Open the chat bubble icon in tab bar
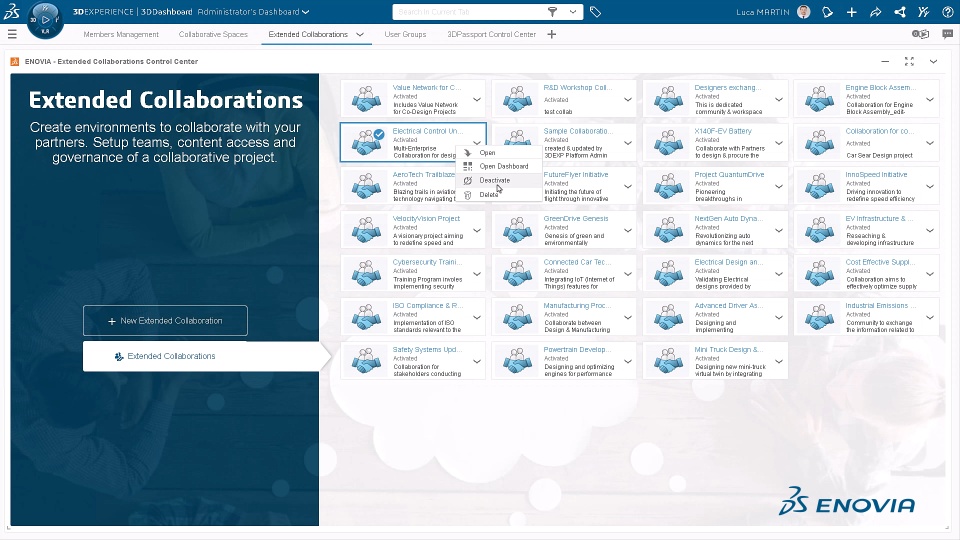The image size is (960, 540). (947, 34)
